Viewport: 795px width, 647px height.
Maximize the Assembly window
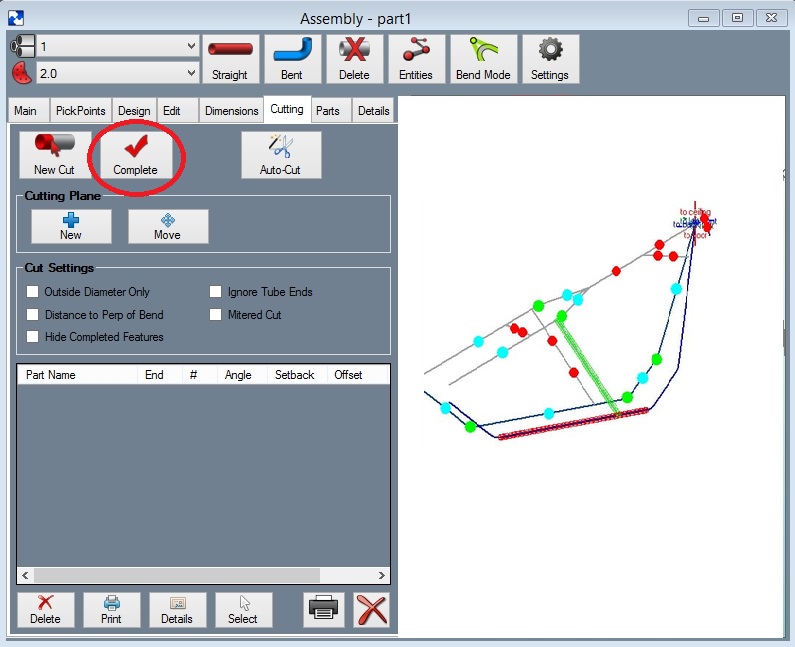click(x=738, y=18)
